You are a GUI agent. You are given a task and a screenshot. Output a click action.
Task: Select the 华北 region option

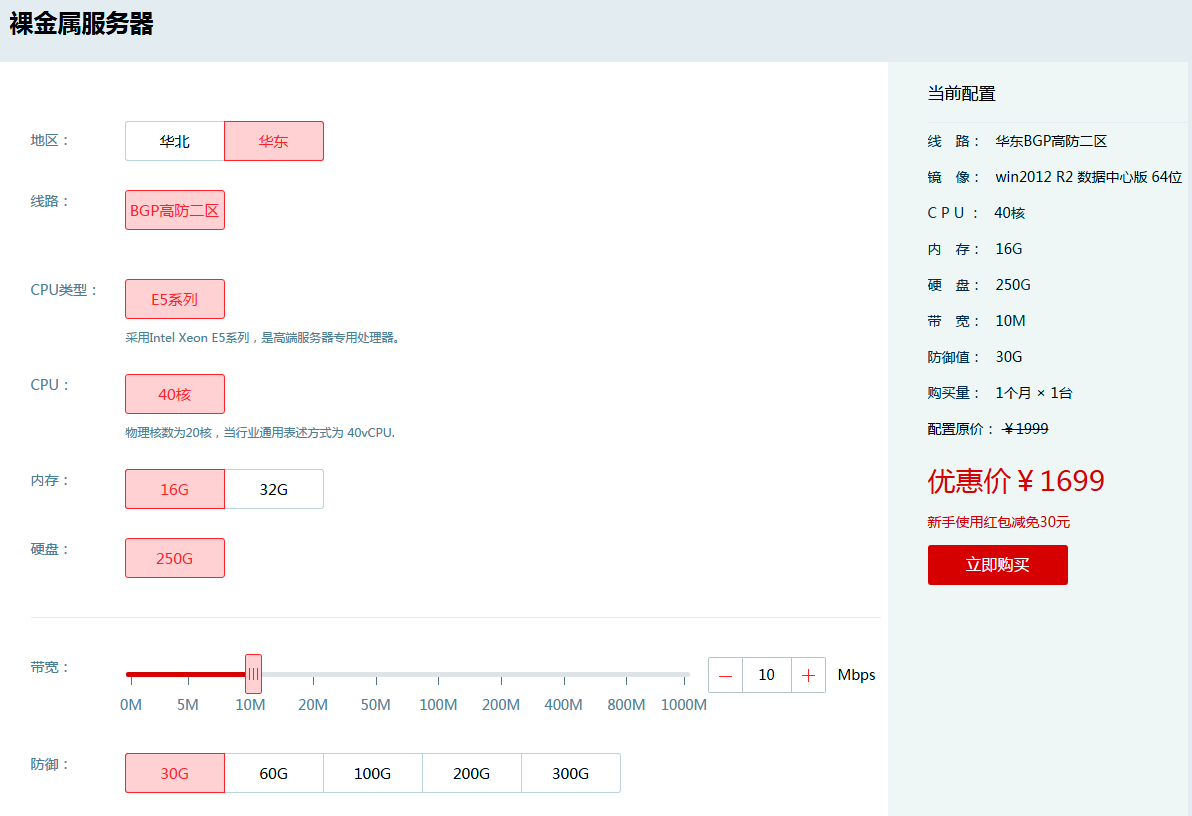point(175,141)
